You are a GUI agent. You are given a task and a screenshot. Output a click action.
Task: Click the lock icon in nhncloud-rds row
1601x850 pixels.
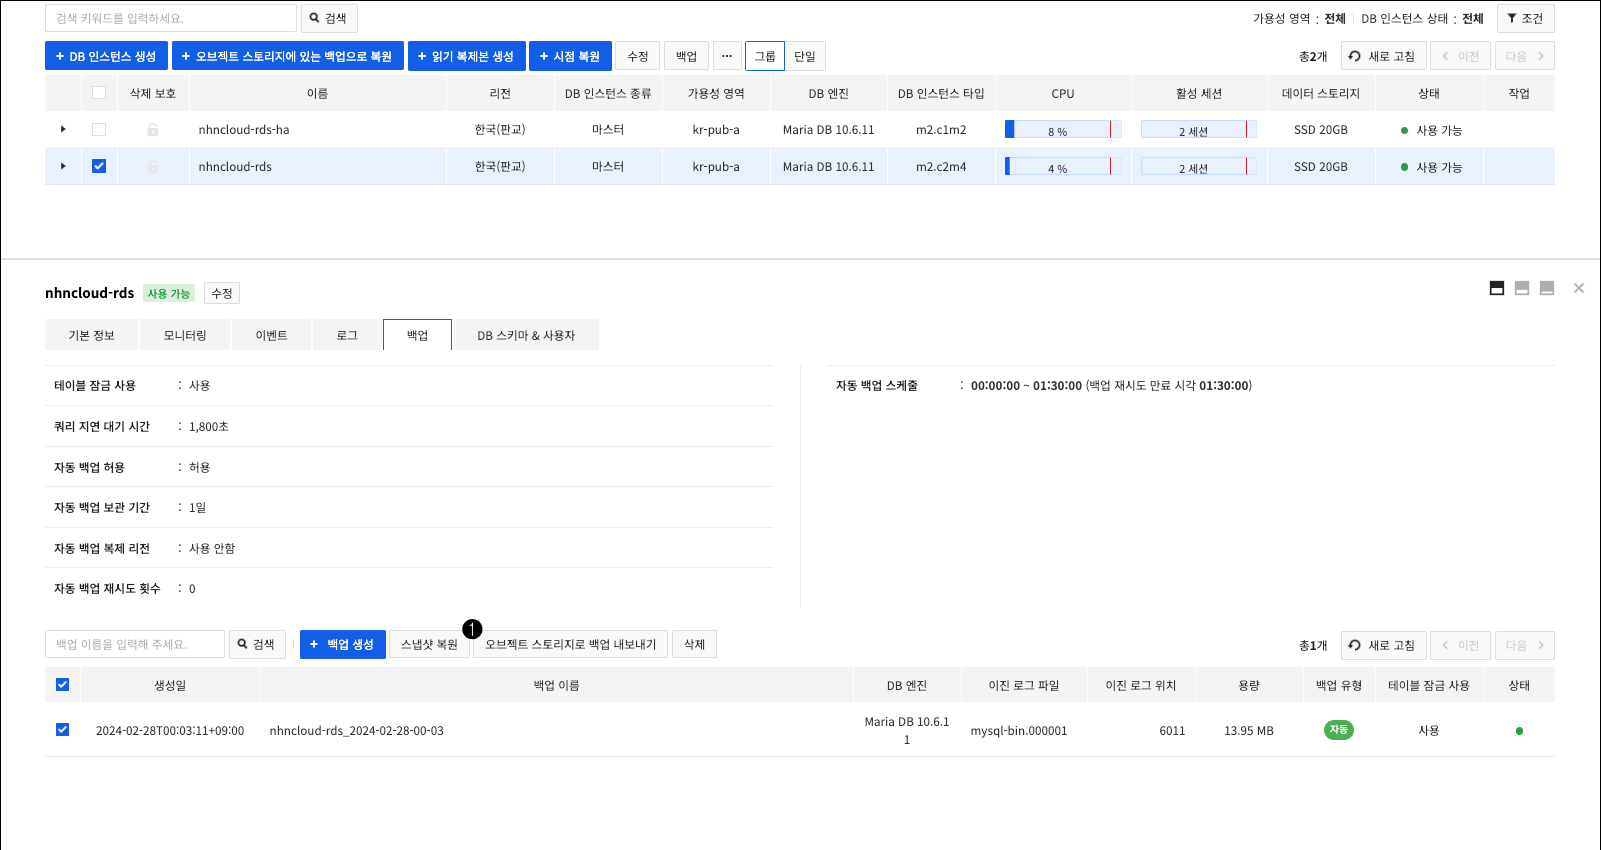[153, 167]
